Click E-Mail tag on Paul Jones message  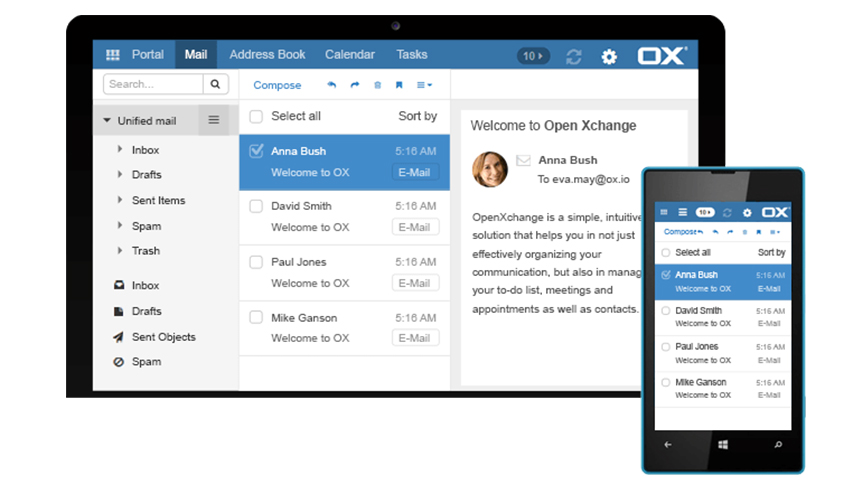click(415, 283)
